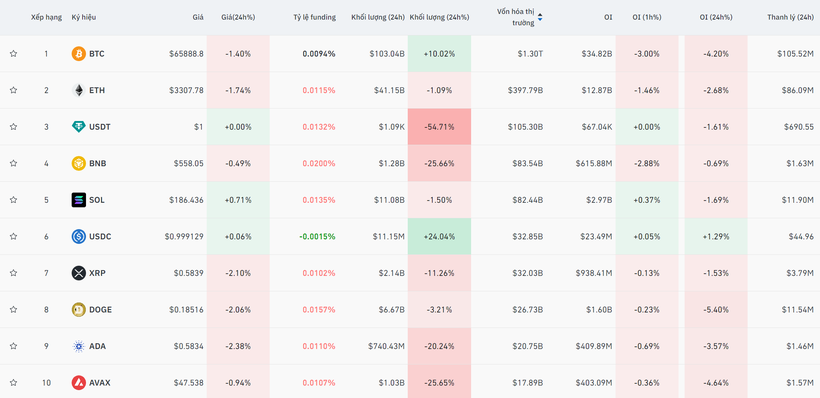Sort by OI (1h%) column header
Viewport: 820px width, 398px height.
647,17
